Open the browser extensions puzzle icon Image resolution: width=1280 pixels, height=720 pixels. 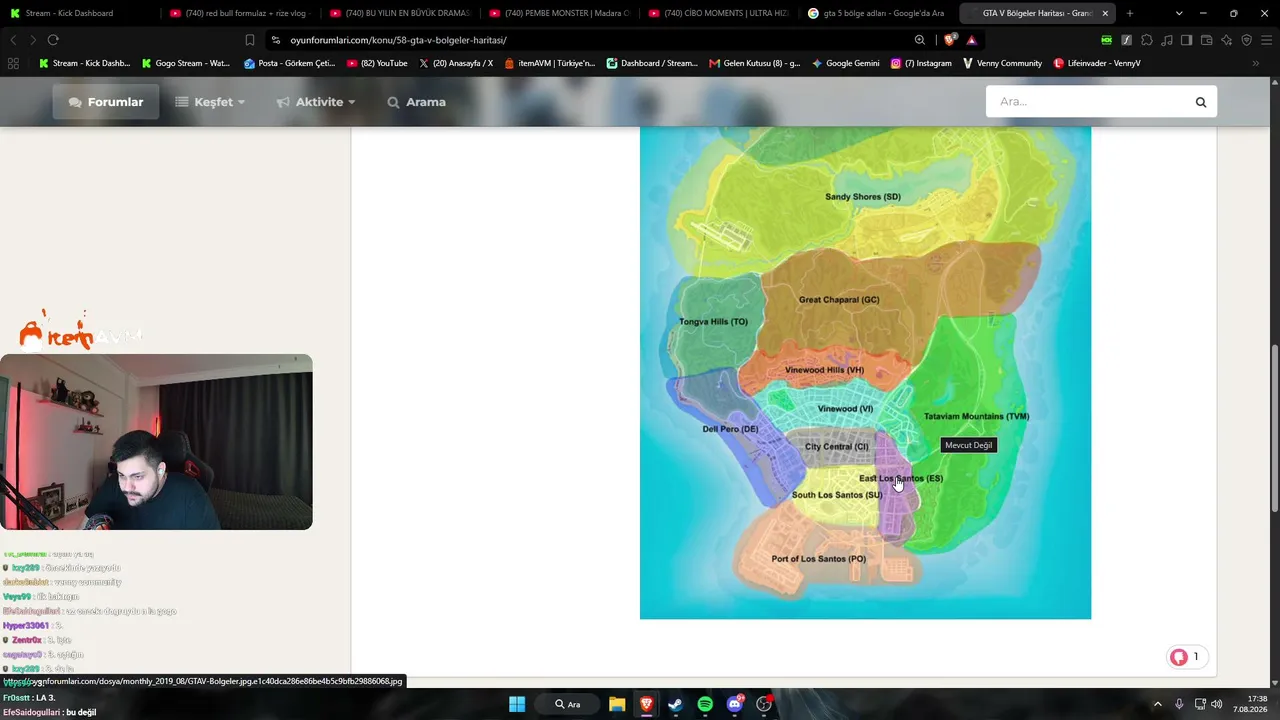pyautogui.click(x=1146, y=40)
